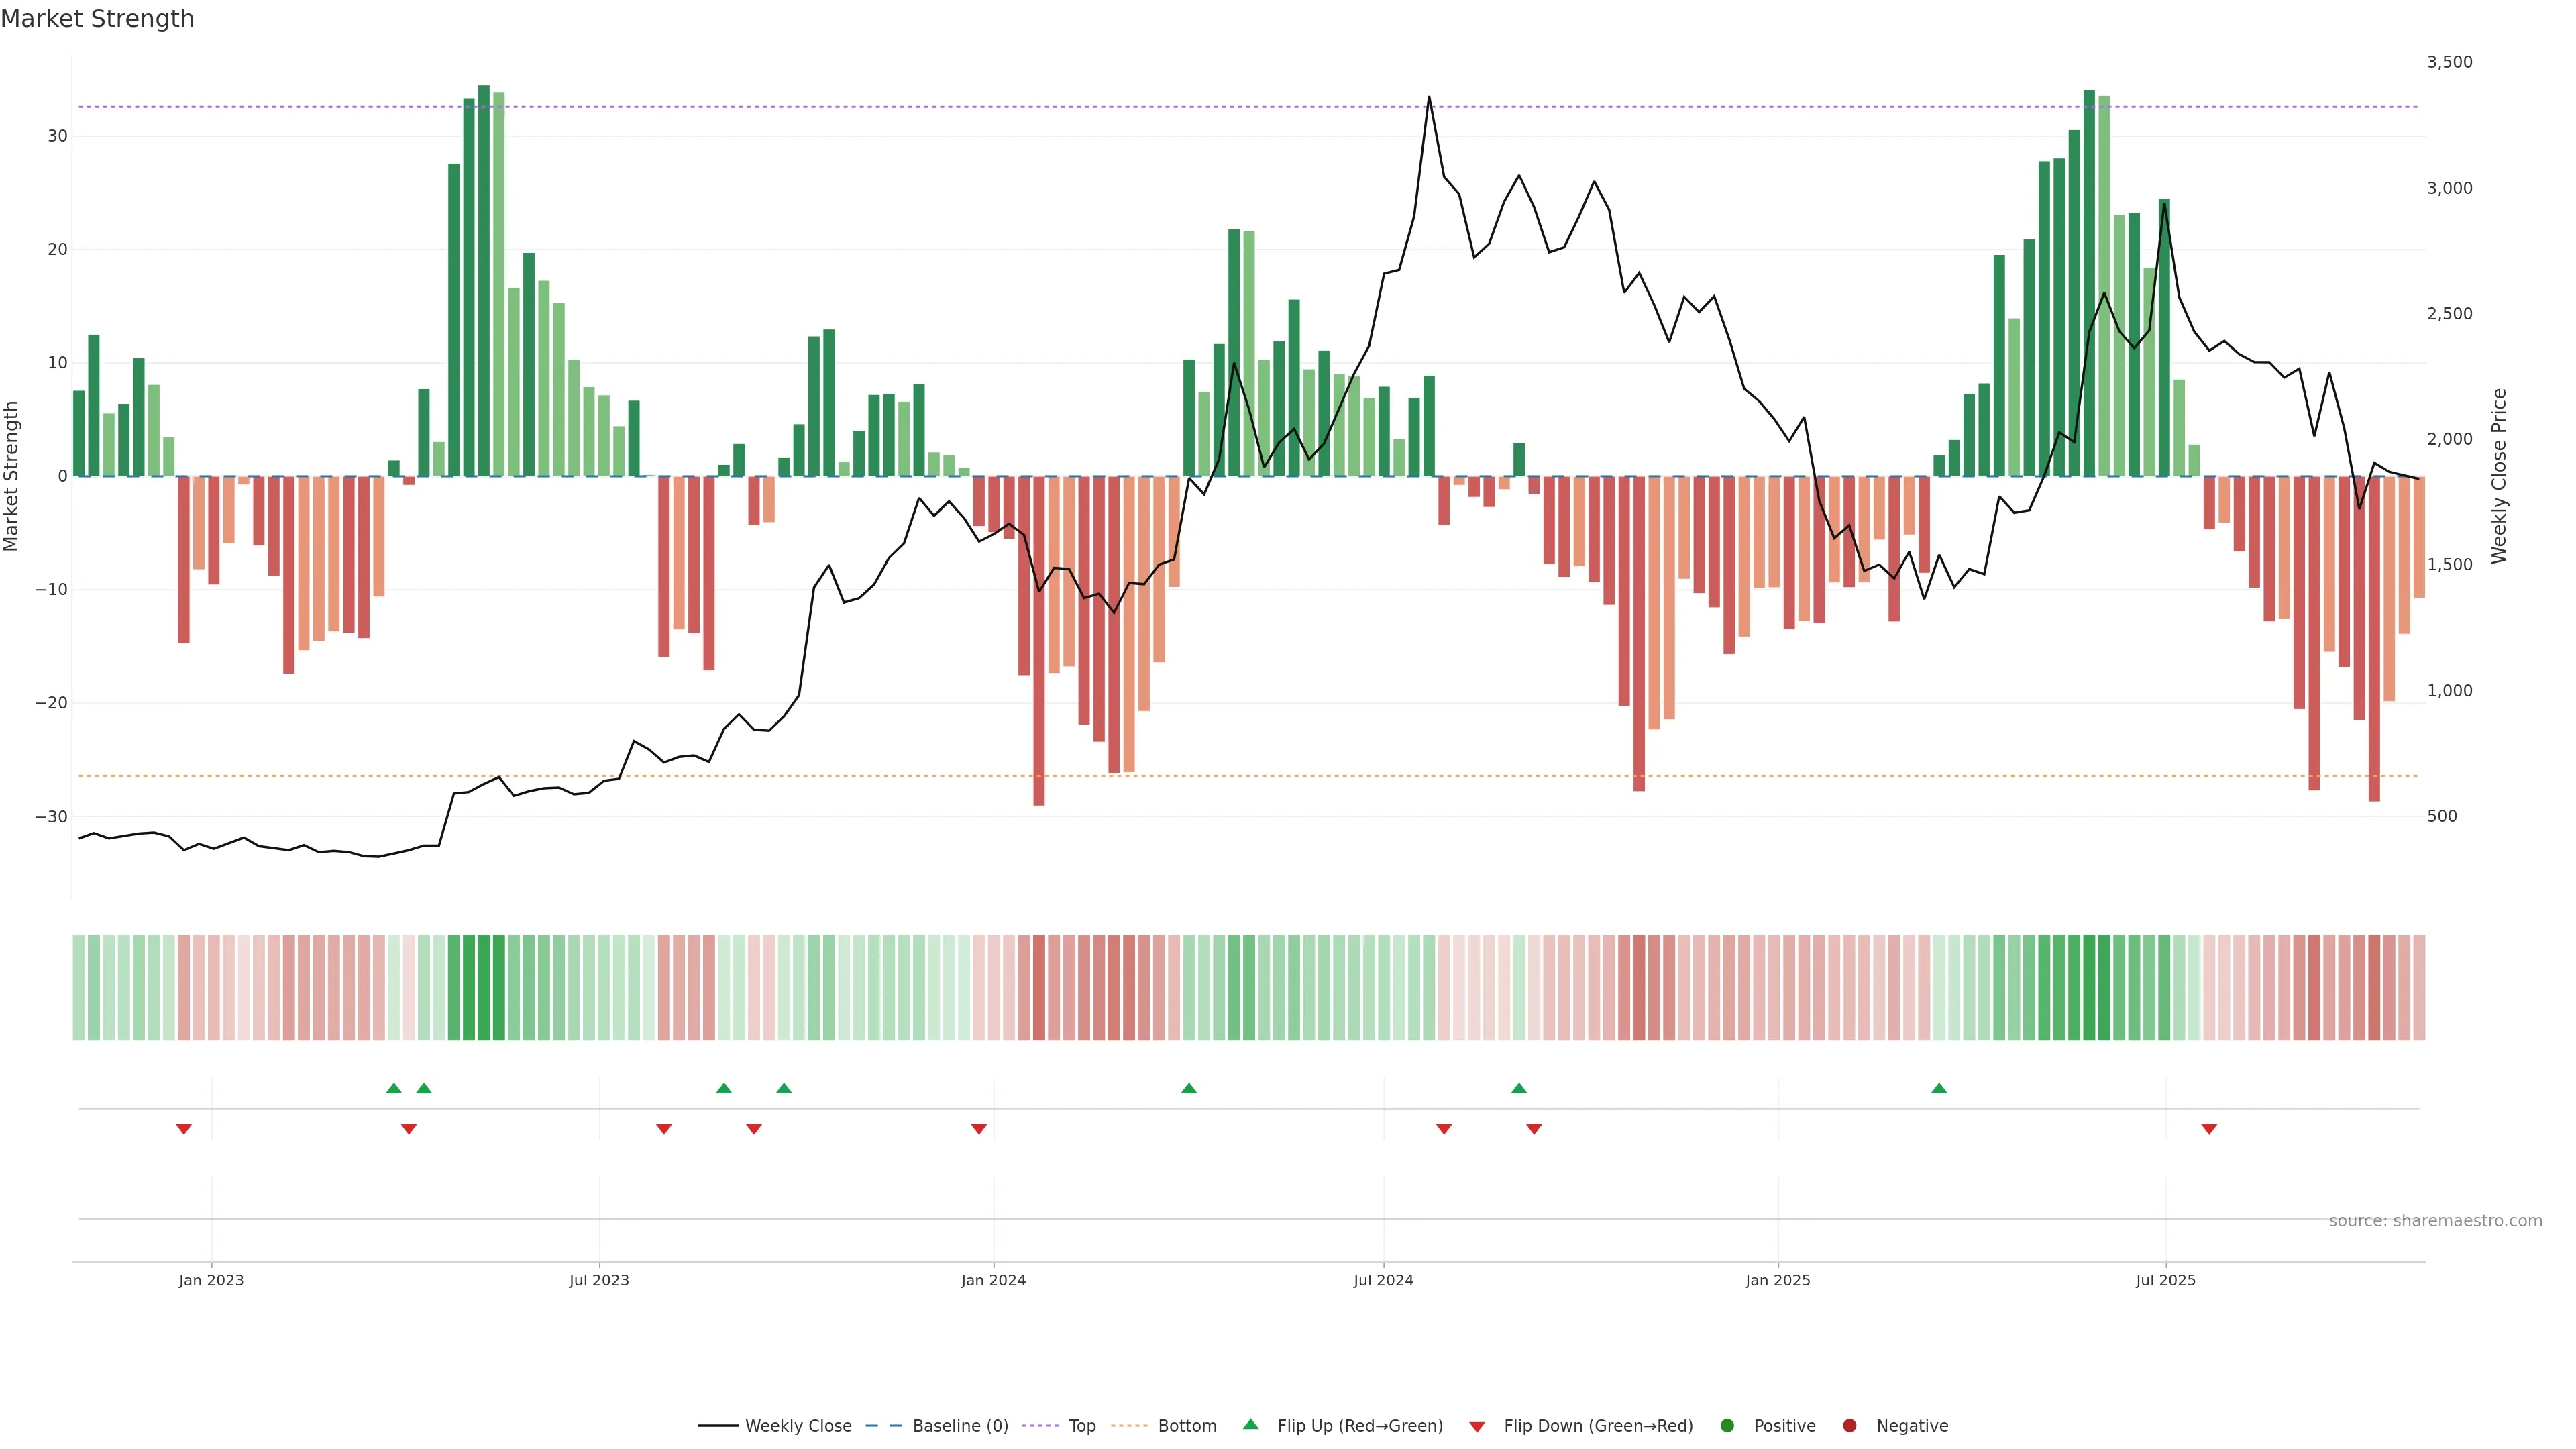Click the Market Strength left axis title
The height and width of the screenshot is (1449, 2576).
tap(12, 476)
